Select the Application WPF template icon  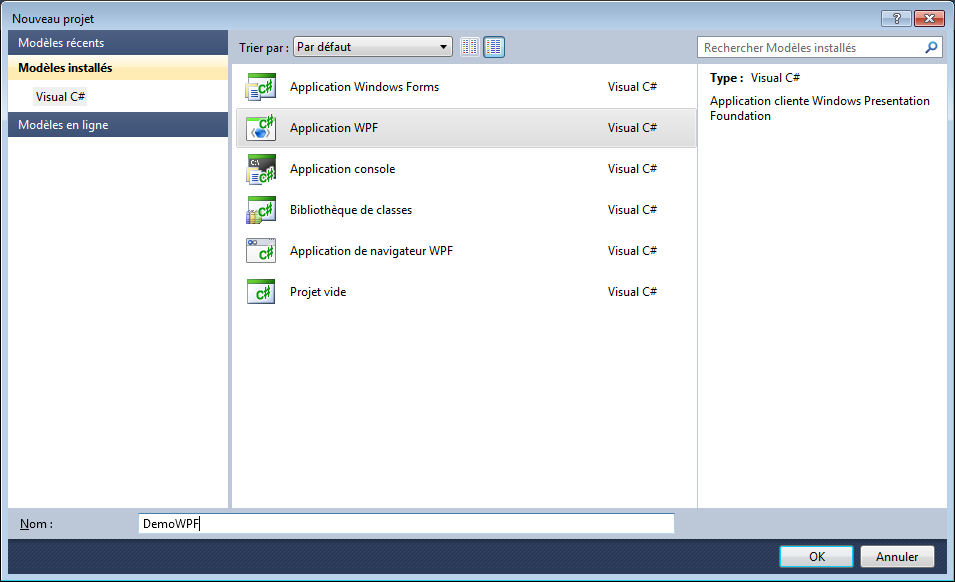[x=260, y=128]
